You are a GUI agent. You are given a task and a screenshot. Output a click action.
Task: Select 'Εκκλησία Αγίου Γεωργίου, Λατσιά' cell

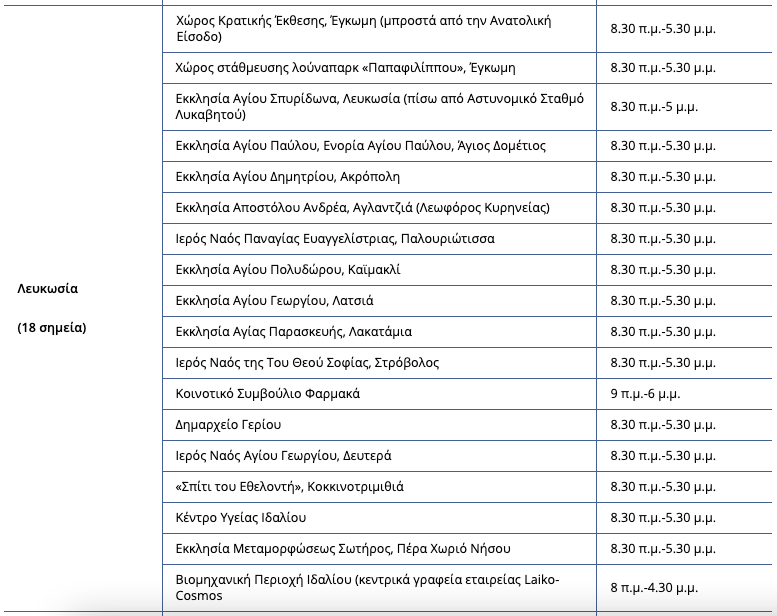pyautogui.click(x=379, y=301)
